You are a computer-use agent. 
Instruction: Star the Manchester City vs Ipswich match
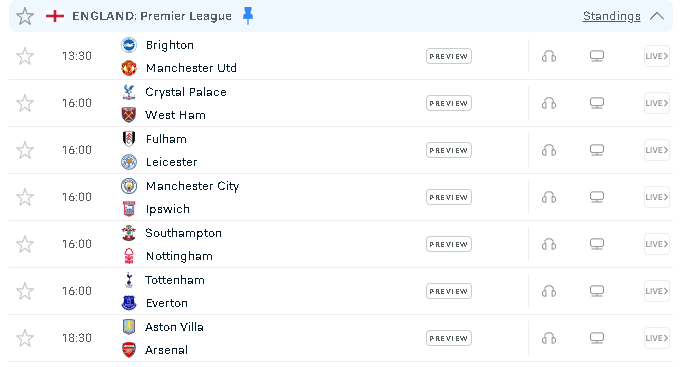(x=25, y=197)
